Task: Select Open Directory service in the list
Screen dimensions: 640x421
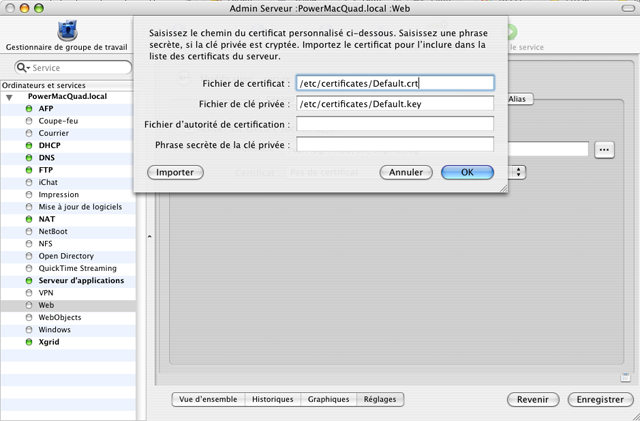Action: point(69,256)
